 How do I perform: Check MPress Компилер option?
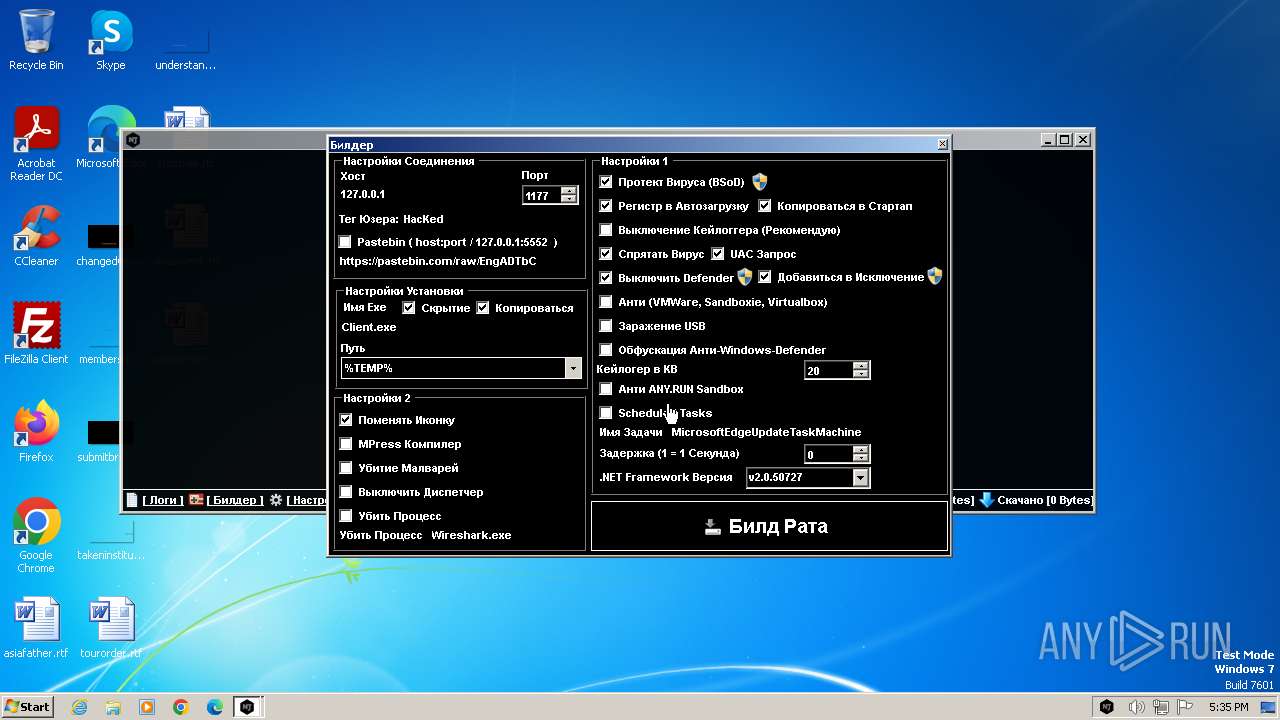tap(346, 444)
